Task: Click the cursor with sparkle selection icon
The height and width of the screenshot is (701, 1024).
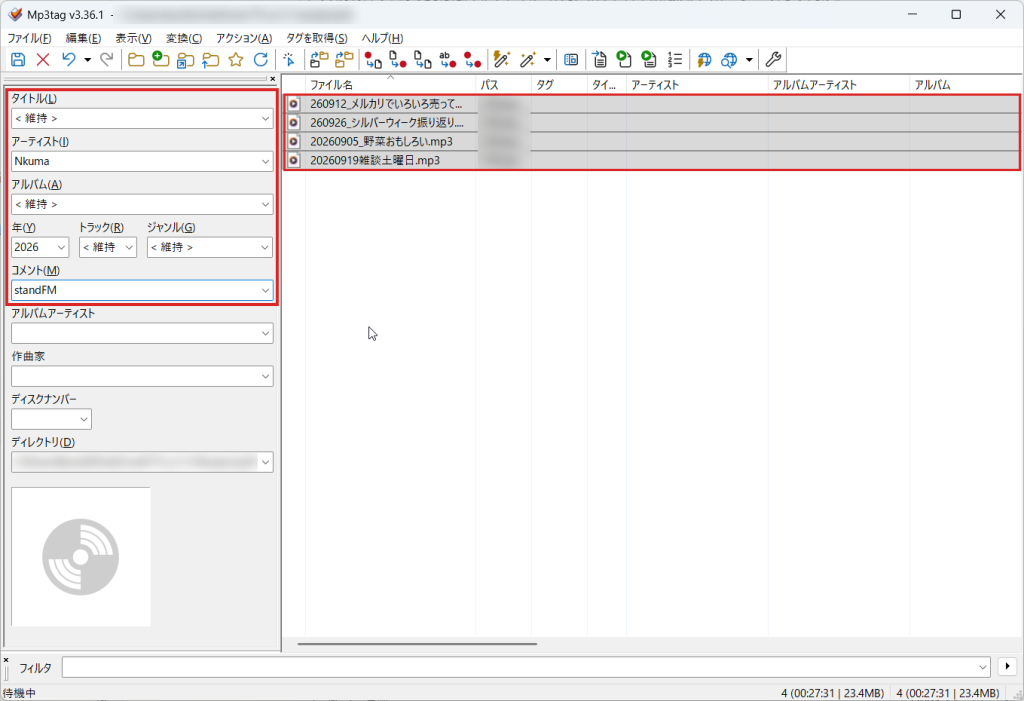Action: (289, 60)
